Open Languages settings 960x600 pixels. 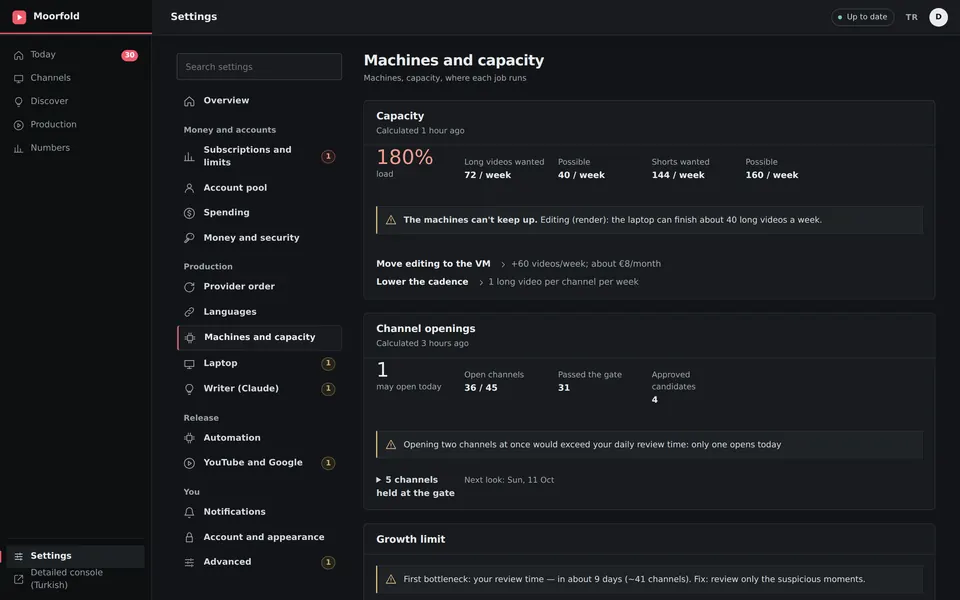tap(259, 312)
